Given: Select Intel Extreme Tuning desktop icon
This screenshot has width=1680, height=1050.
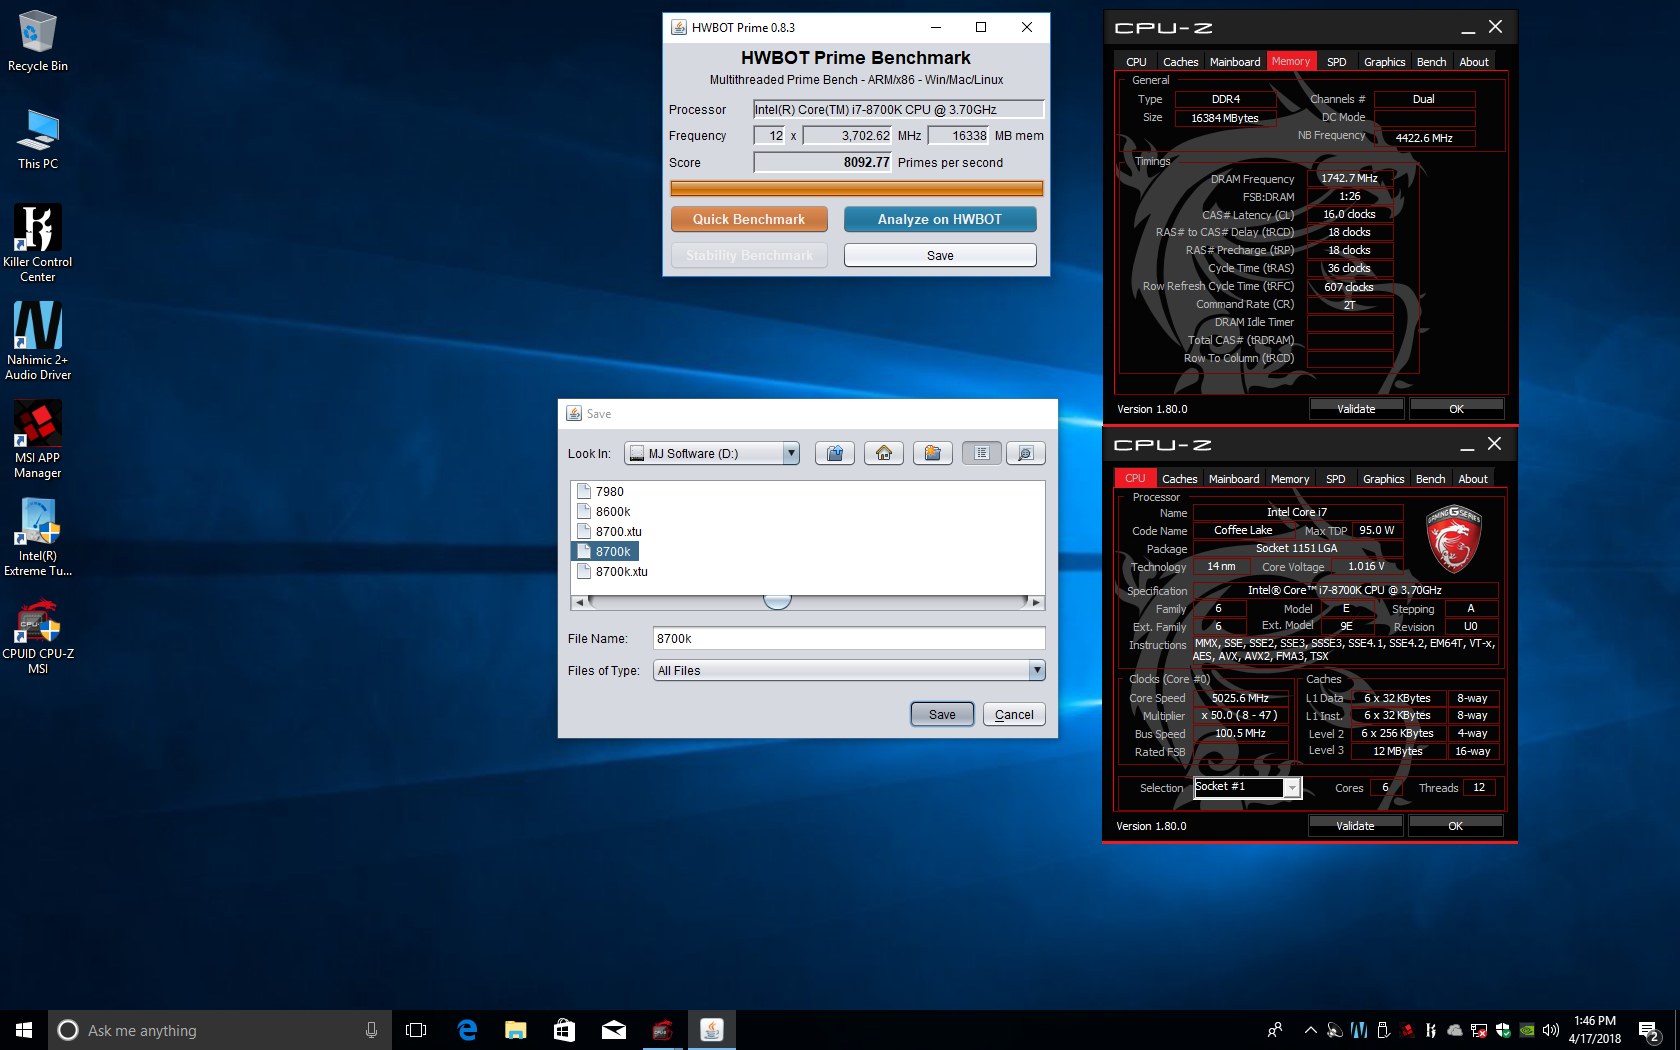Looking at the screenshot, I should click(38, 537).
